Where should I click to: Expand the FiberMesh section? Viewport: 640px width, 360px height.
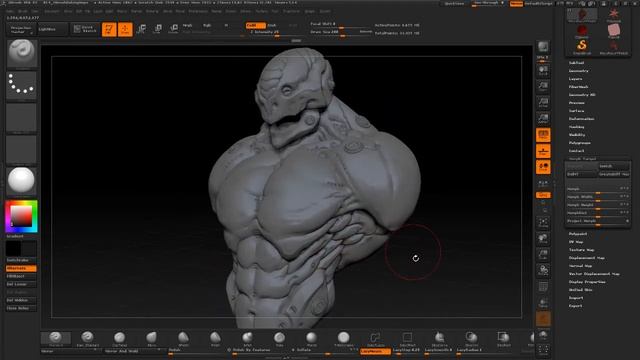(x=578, y=87)
